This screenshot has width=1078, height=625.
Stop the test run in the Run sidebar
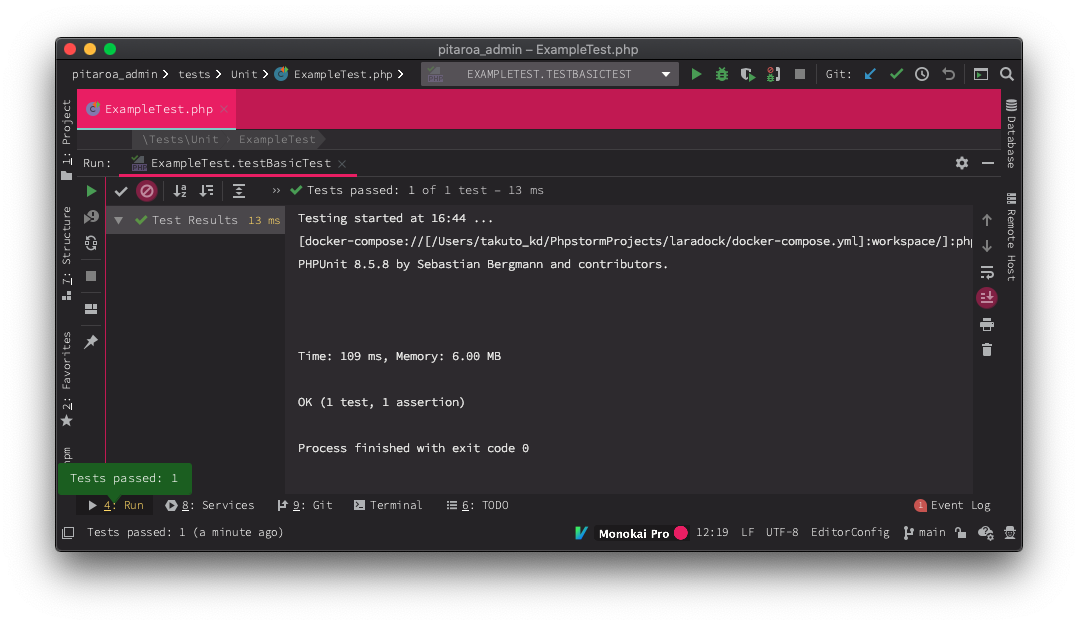(x=91, y=276)
